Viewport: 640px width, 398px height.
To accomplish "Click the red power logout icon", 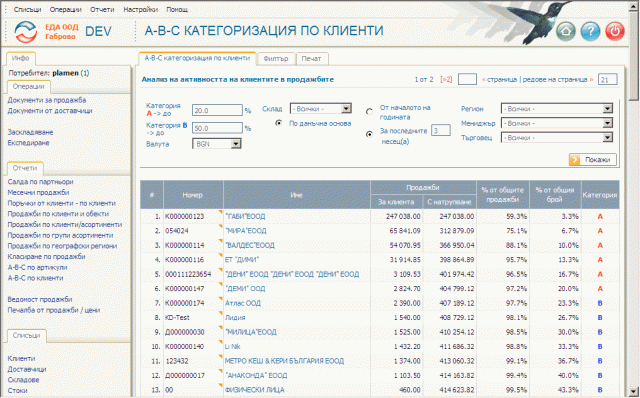I will 615,31.
